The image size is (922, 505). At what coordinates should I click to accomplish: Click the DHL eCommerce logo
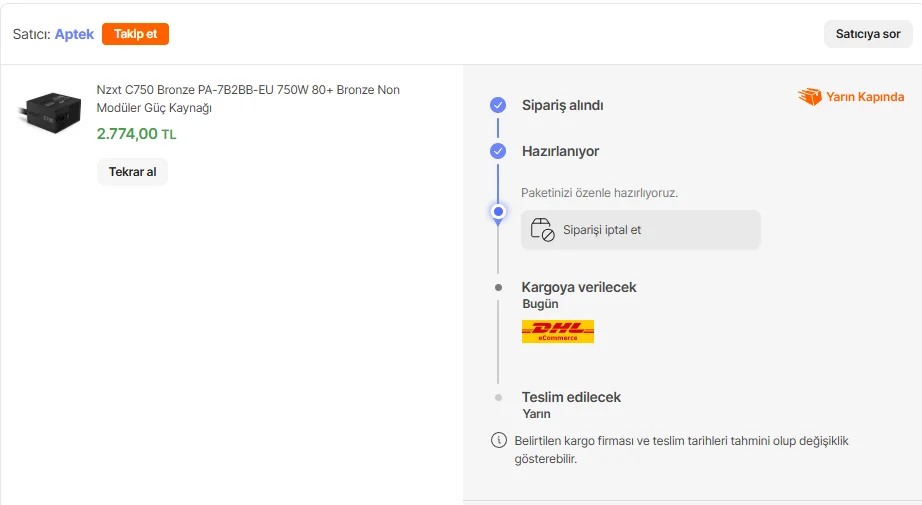pos(558,331)
